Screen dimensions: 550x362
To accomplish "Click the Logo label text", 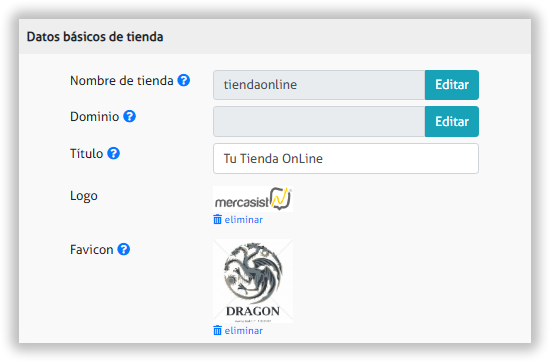I will pos(84,196).
